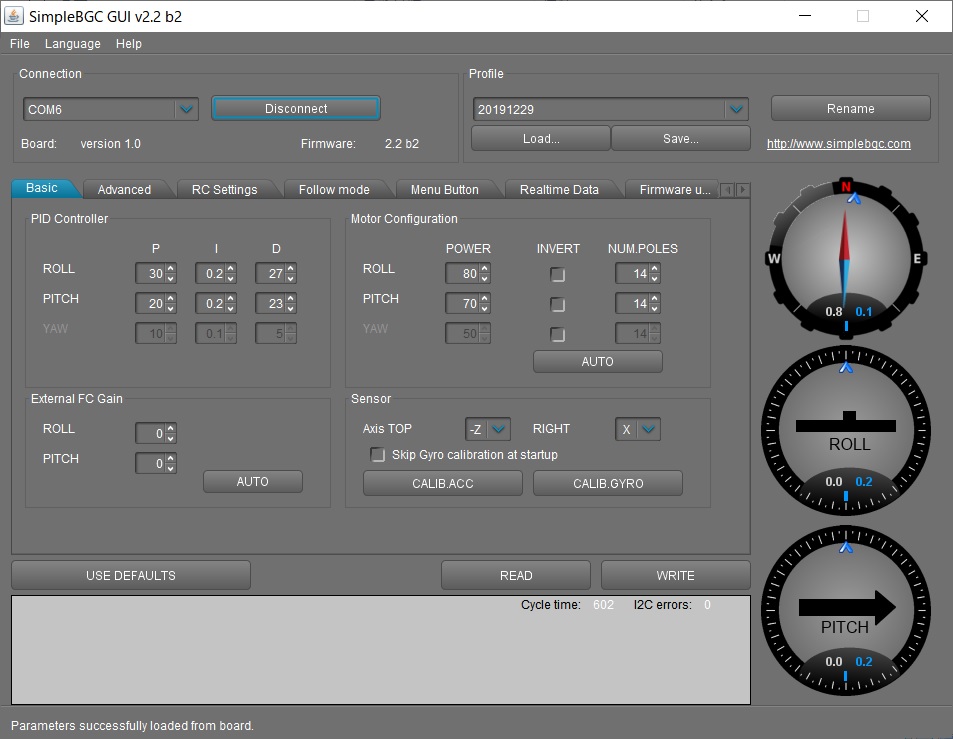The height and width of the screenshot is (739, 953).
Task: Open the Language menu
Action: click(x=72, y=44)
